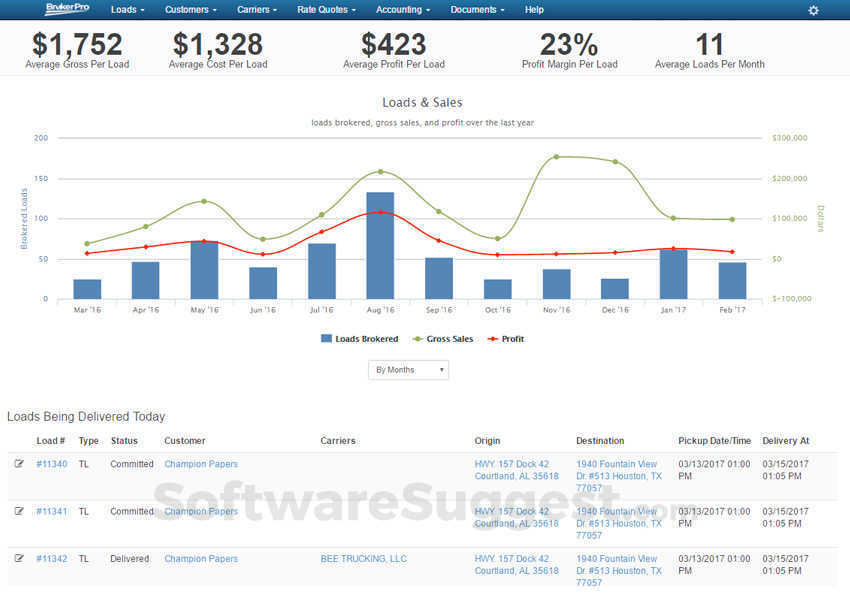The width and height of the screenshot is (850, 600).
Task: Select the Aug '16 bar on chart
Action: [x=381, y=240]
